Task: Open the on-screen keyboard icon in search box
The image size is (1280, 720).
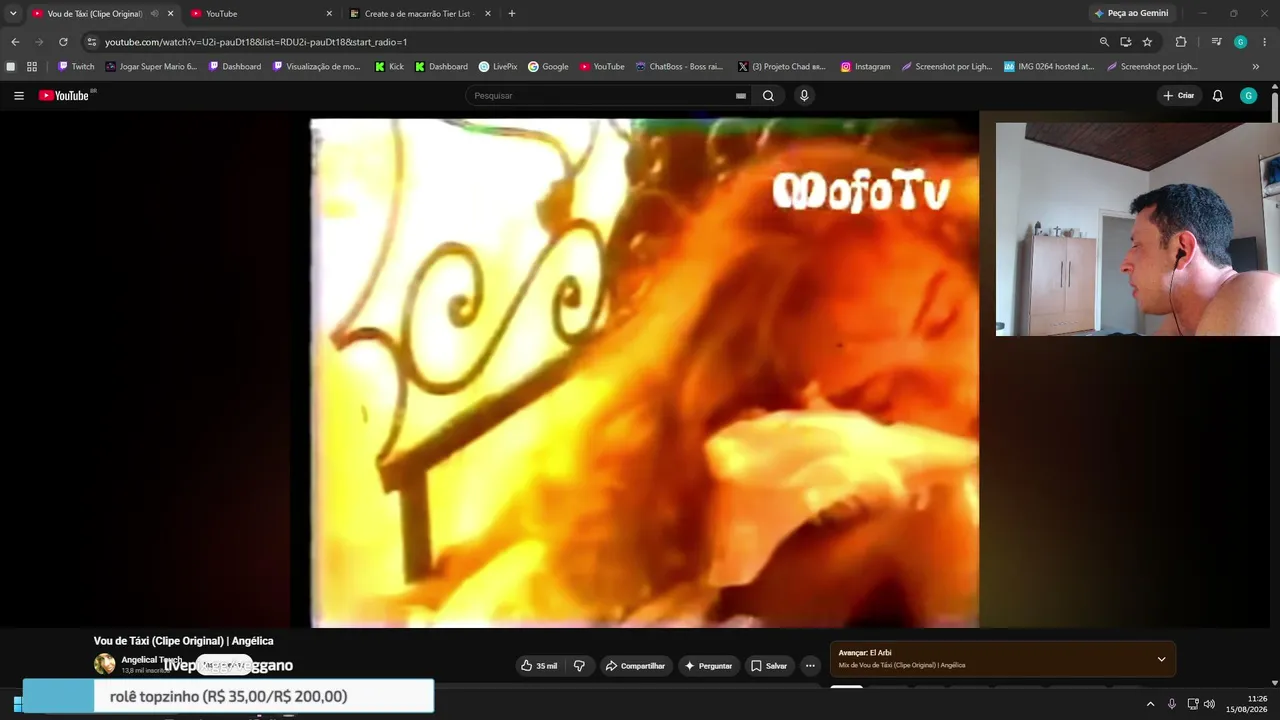Action: (741, 96)
